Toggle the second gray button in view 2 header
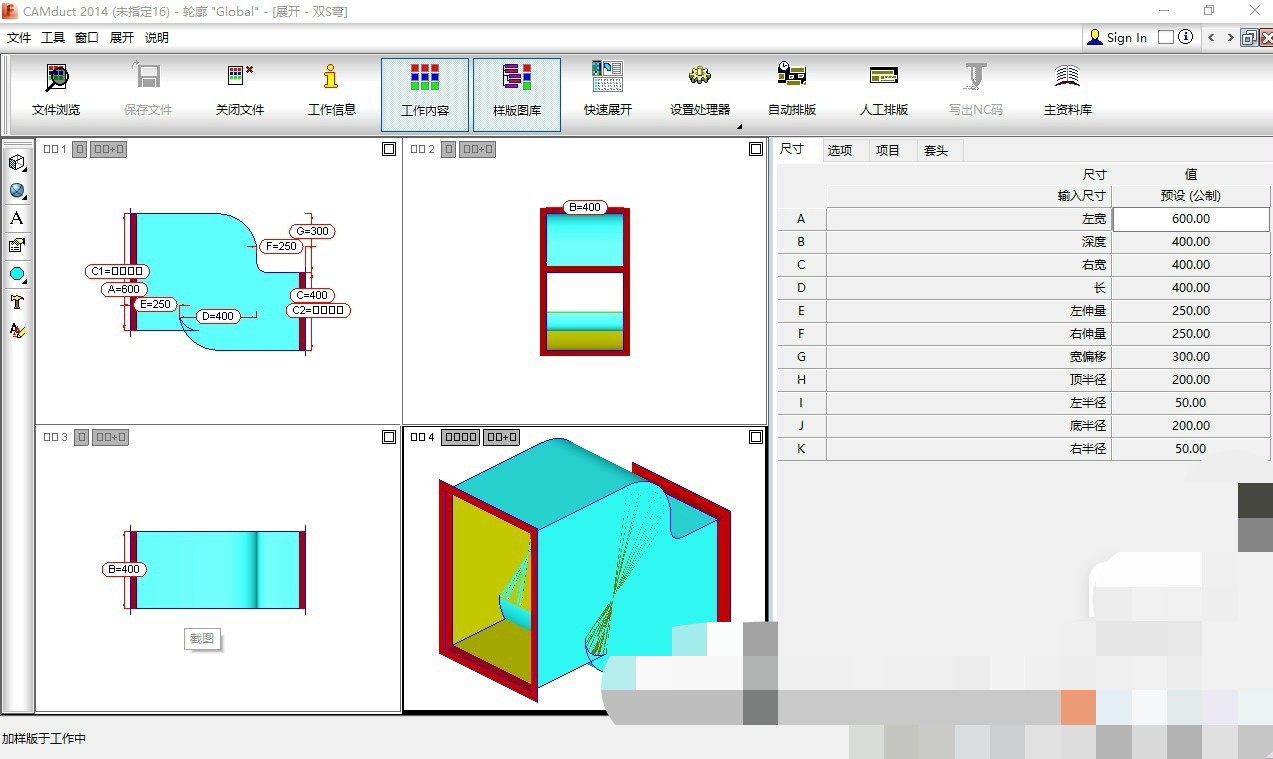The height and width of the screenshot is (759, 1273). coord(477,149)
